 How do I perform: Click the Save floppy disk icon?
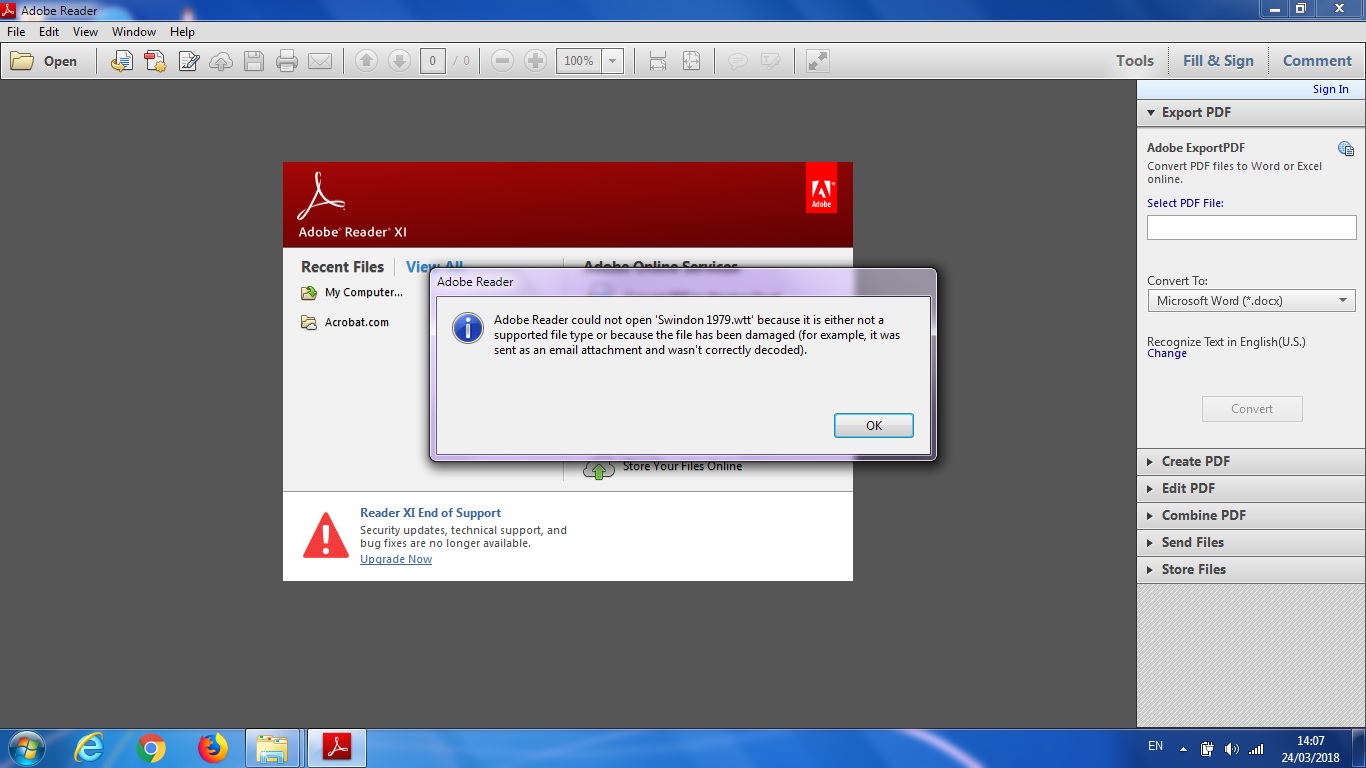pyautogui.click(x=254, y=61)
